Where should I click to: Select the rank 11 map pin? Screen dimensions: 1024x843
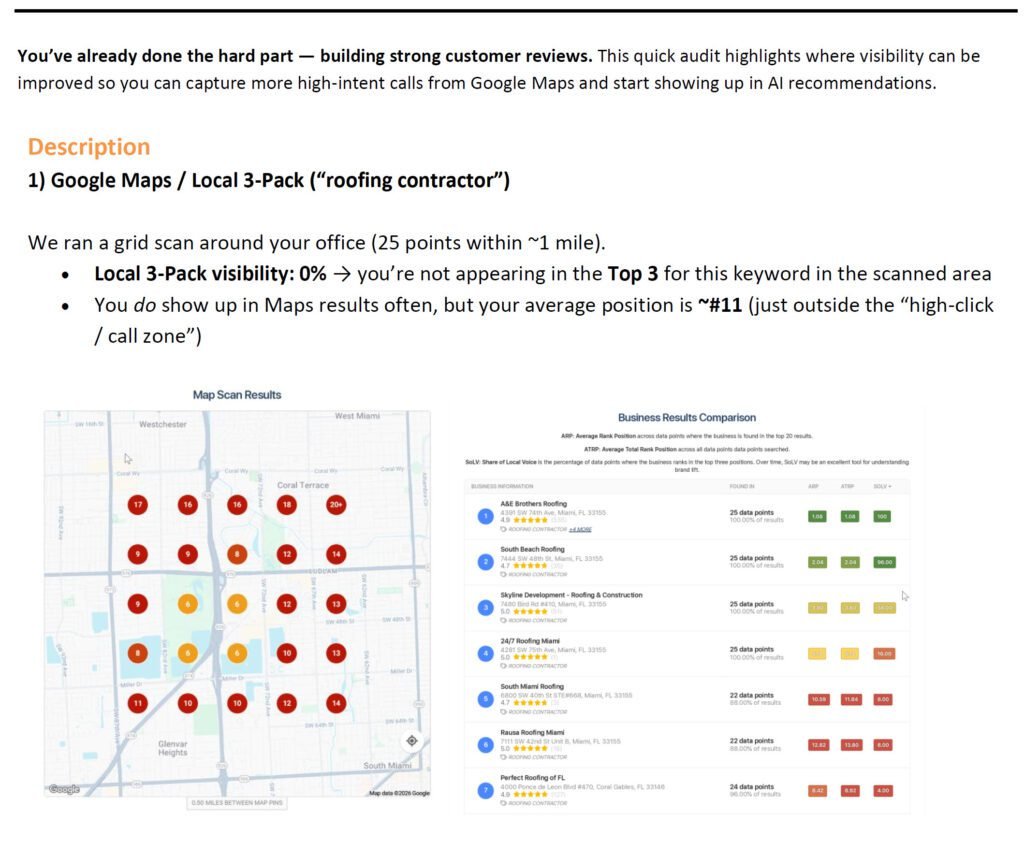[x=137, y=703]
